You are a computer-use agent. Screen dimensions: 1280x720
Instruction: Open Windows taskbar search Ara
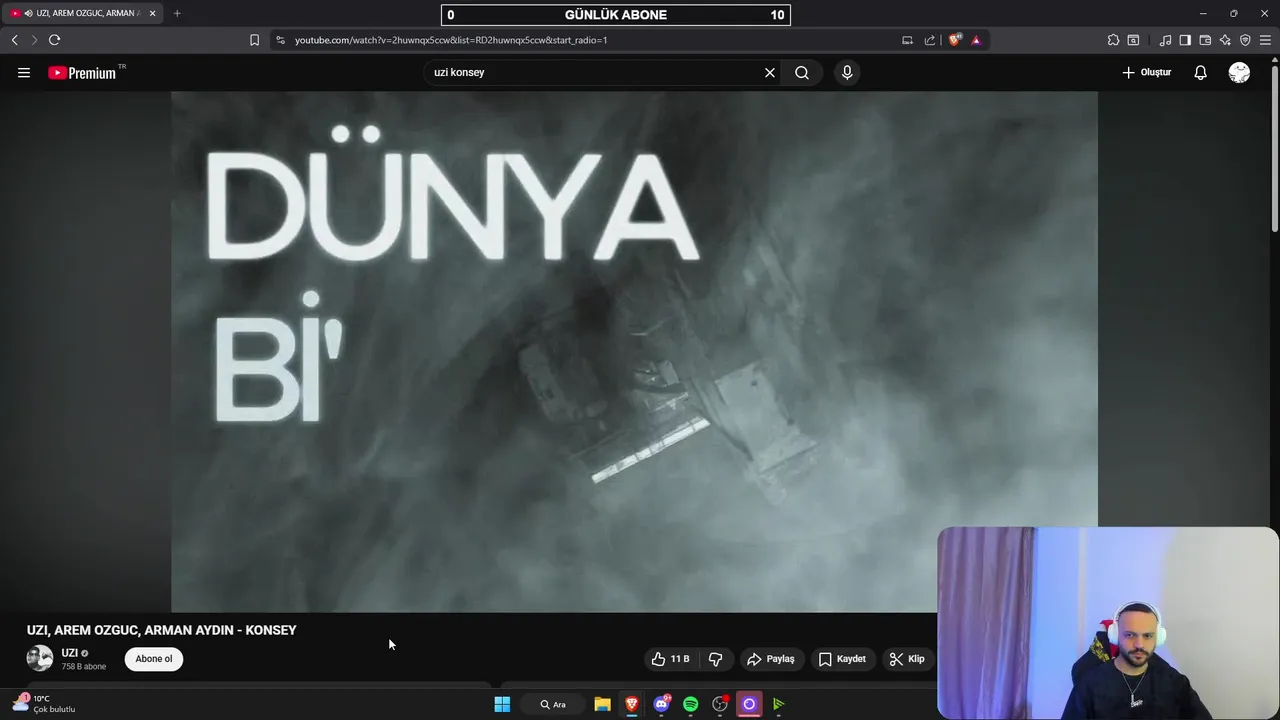coord(553,704)
